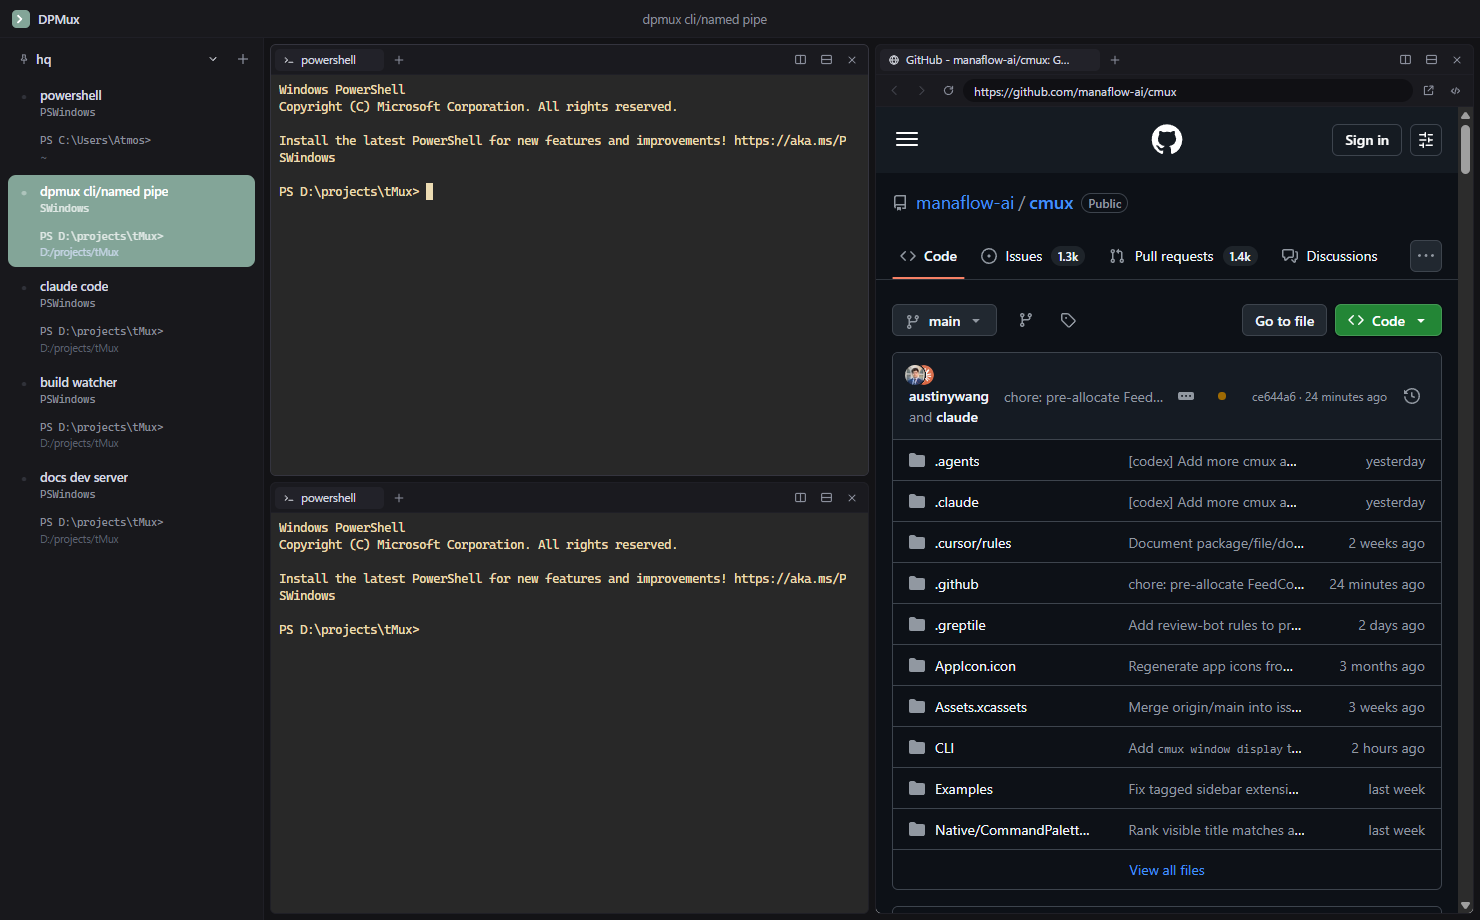Open the .cursor/rules folder
The image size is (1480, 920).
pos(972,543)
